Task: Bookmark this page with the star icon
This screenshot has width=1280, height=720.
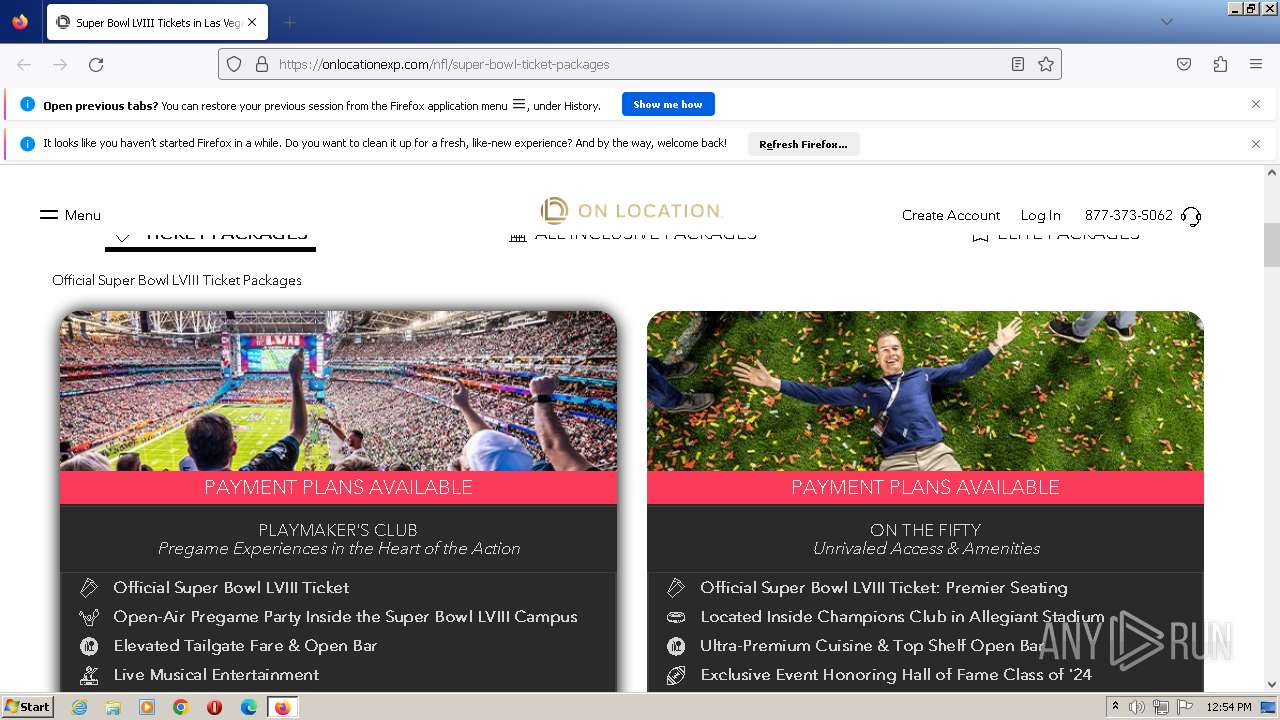Action: 1046,64
